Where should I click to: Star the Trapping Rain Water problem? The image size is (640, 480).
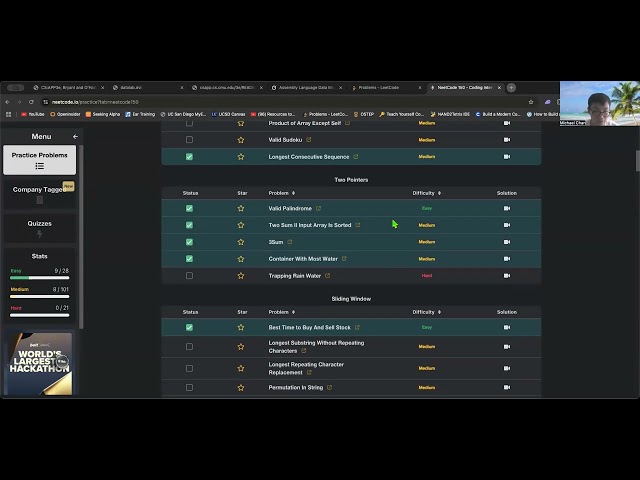click(241, 276)
